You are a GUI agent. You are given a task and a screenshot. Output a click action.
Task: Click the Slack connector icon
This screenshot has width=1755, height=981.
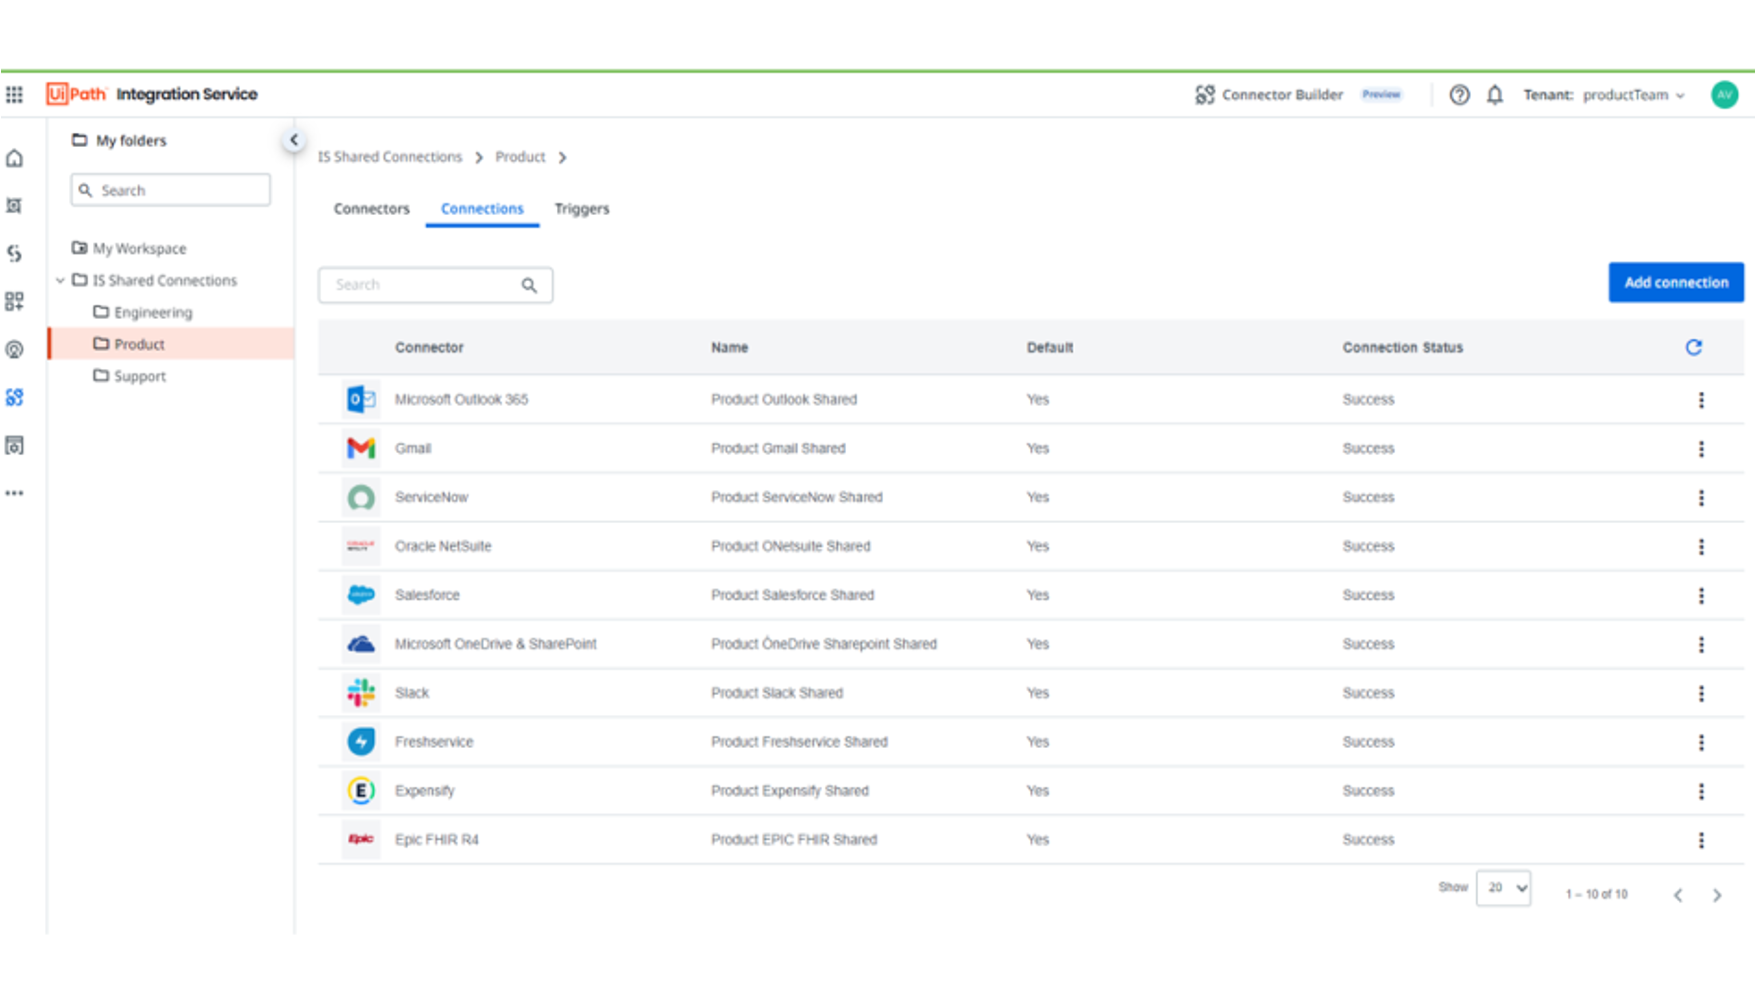pyautogui.click(x=361, y=692)
